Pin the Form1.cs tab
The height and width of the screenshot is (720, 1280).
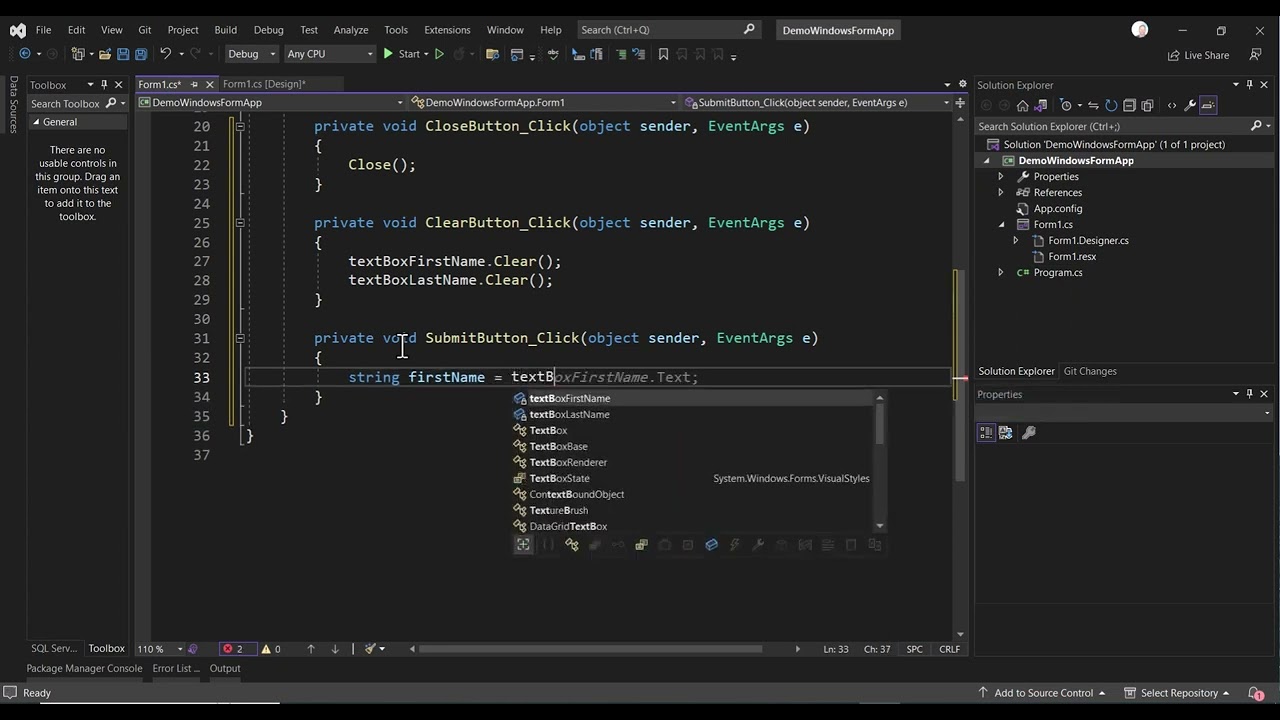[194, 84]
